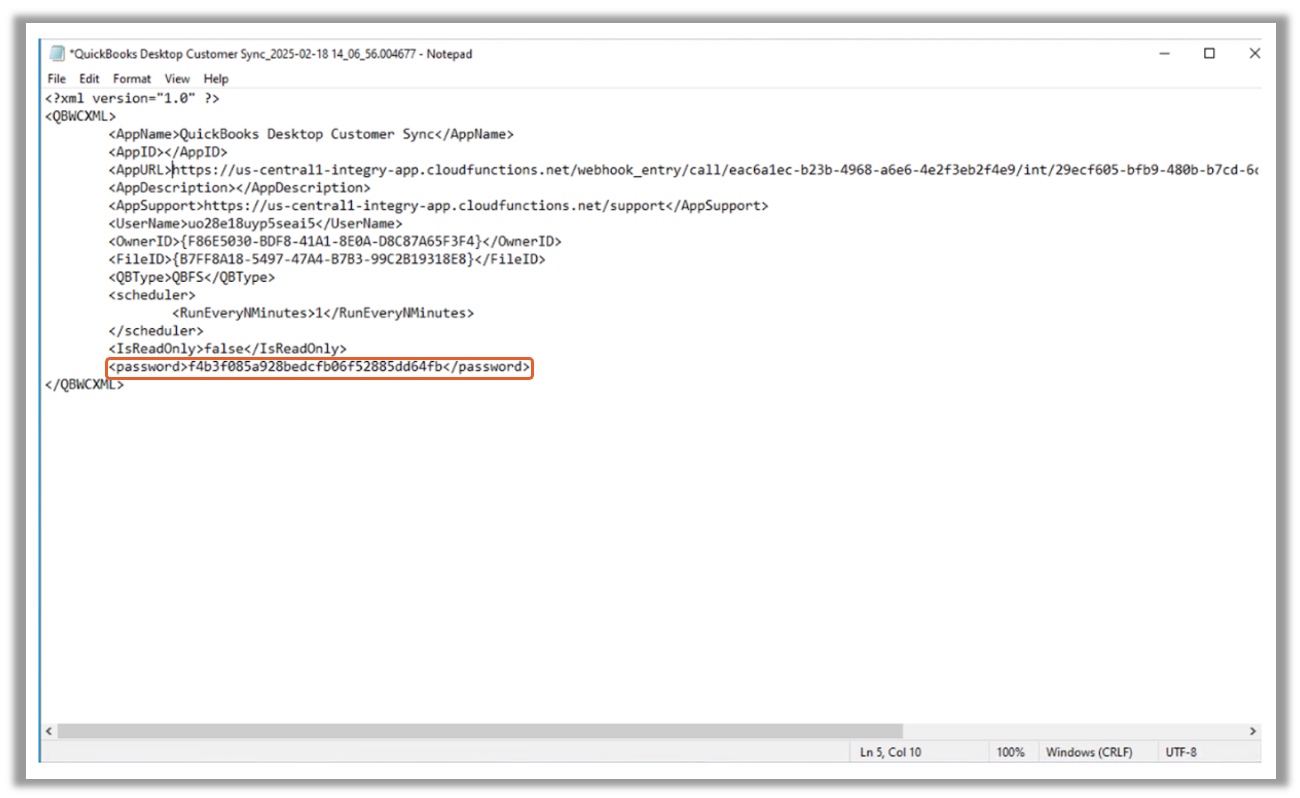Click the closing QBWCXML tag
1300x798 pixels.
84,385
